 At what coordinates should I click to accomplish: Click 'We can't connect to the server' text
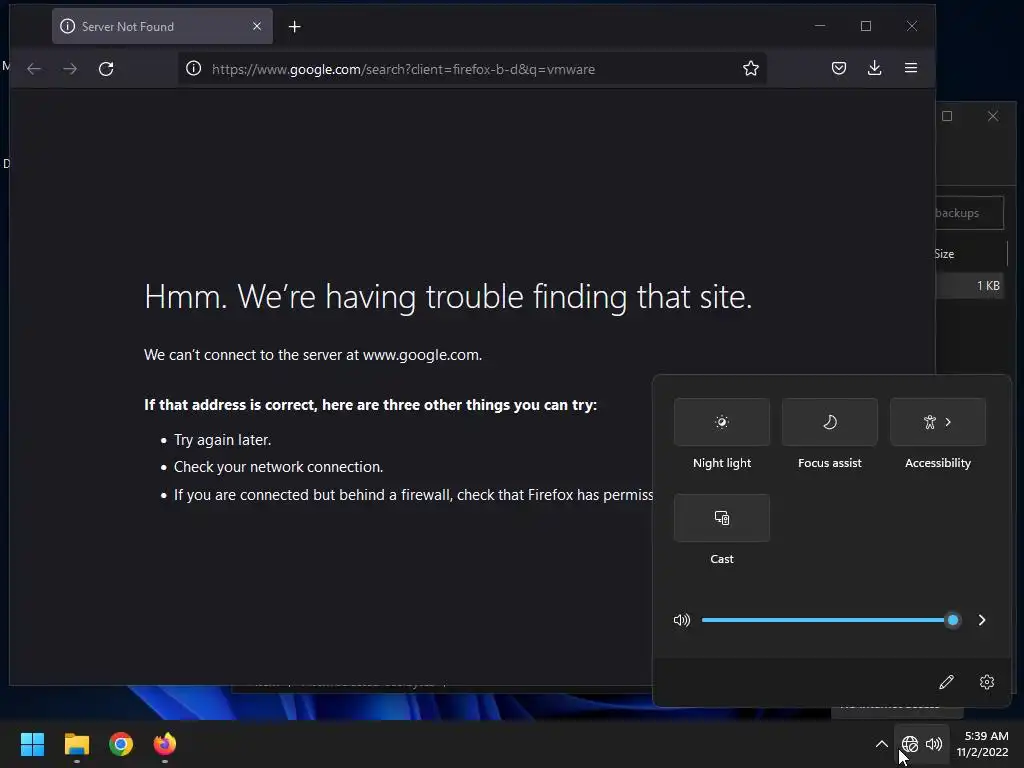(x=313, y=355)
